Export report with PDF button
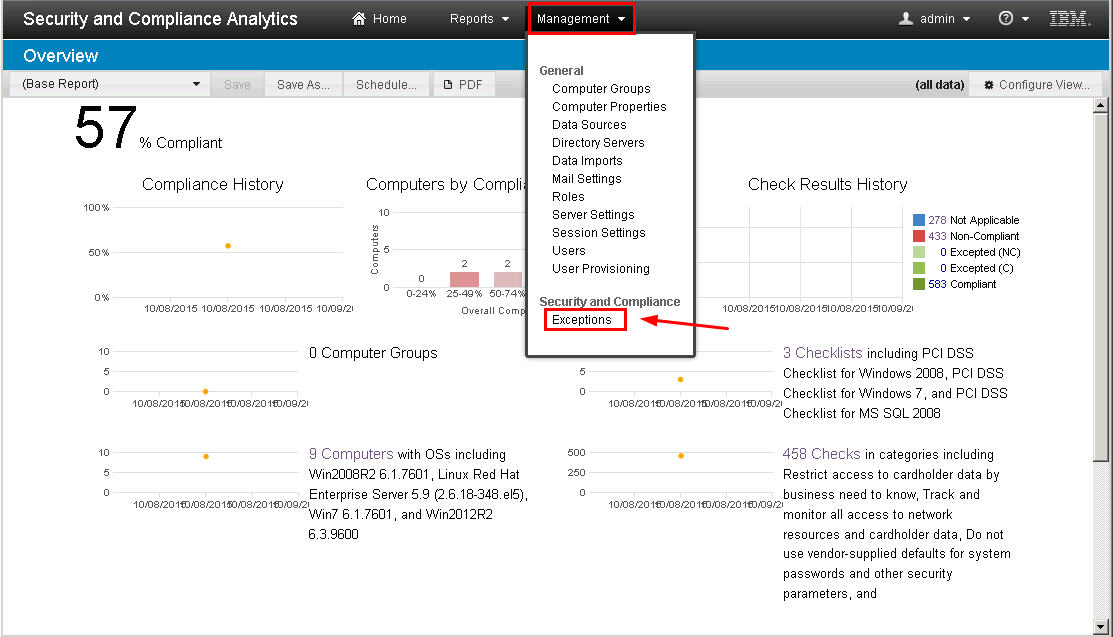Image resolution: width=1113 pixels, height=637 pixels. tap(463, 85)
